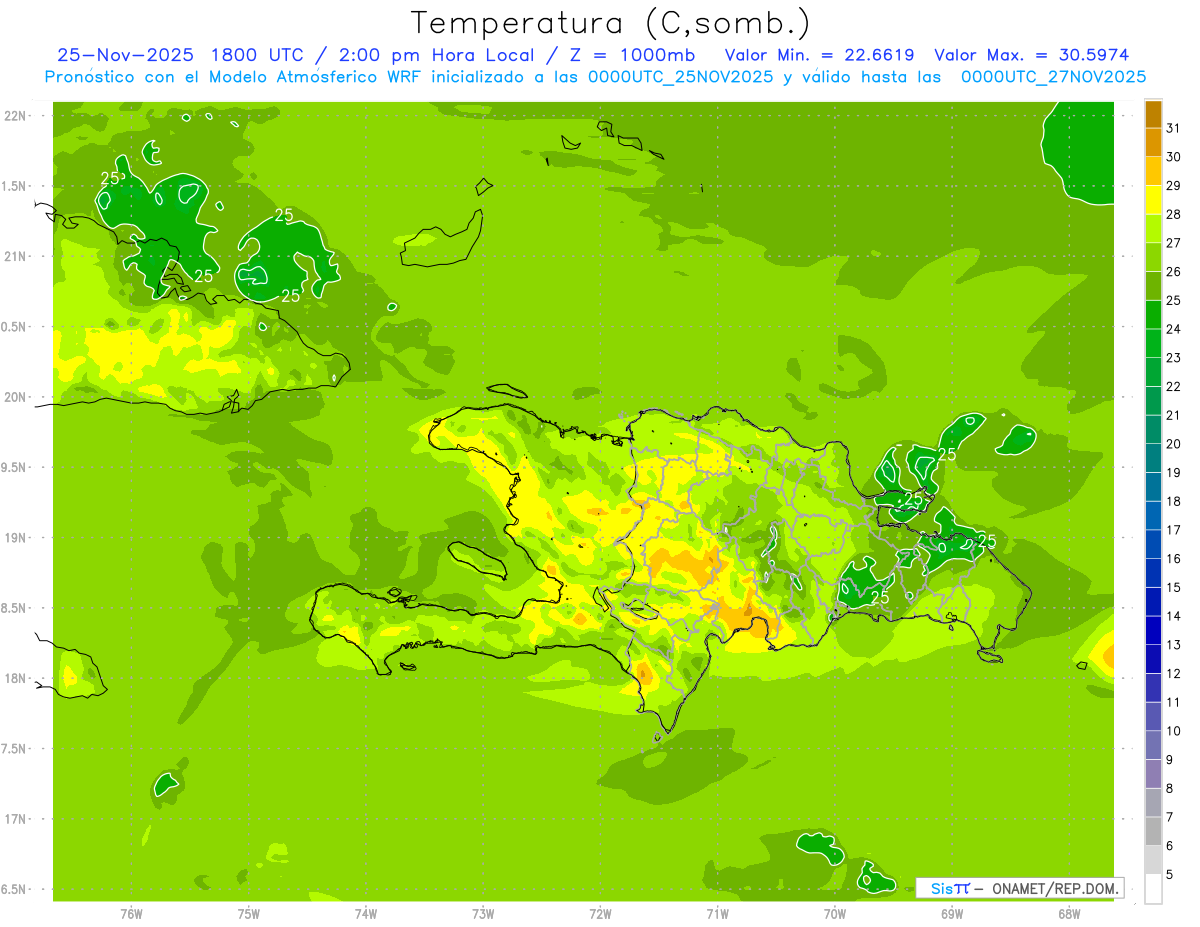This screenshot has width=1200, height=927.
Task: Click the '72W' longitude axis label
Action: coord(600,914)
